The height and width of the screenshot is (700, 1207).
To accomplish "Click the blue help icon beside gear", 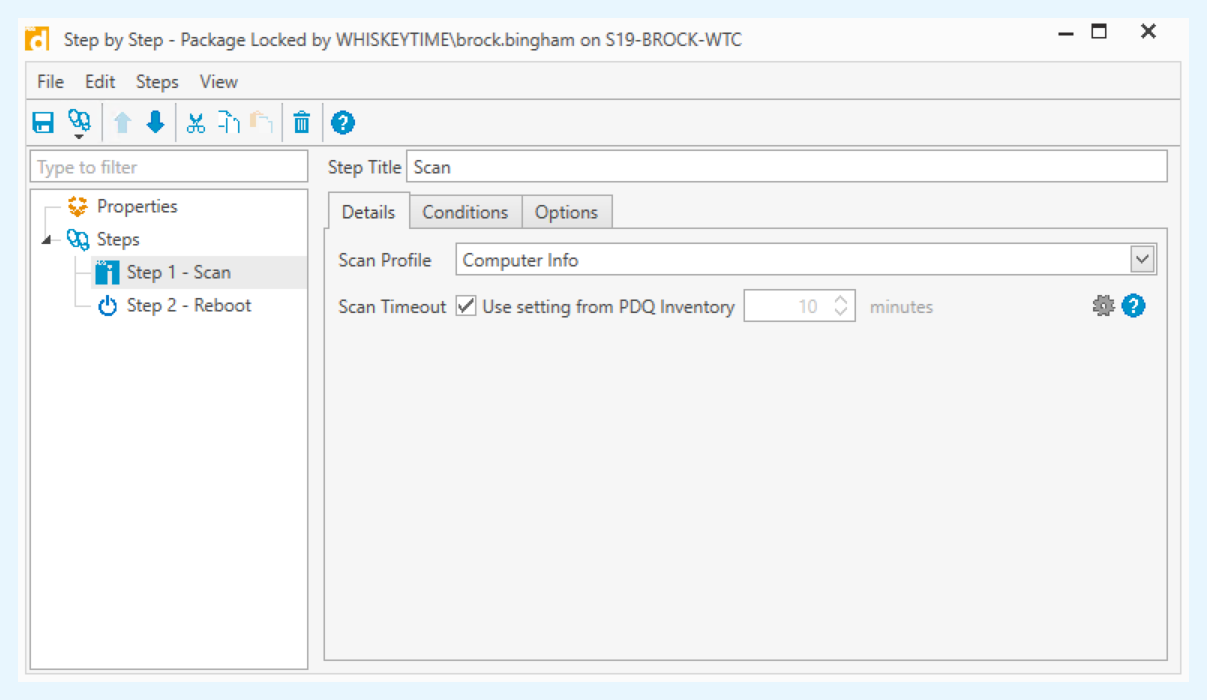I will coord(1133,306).
